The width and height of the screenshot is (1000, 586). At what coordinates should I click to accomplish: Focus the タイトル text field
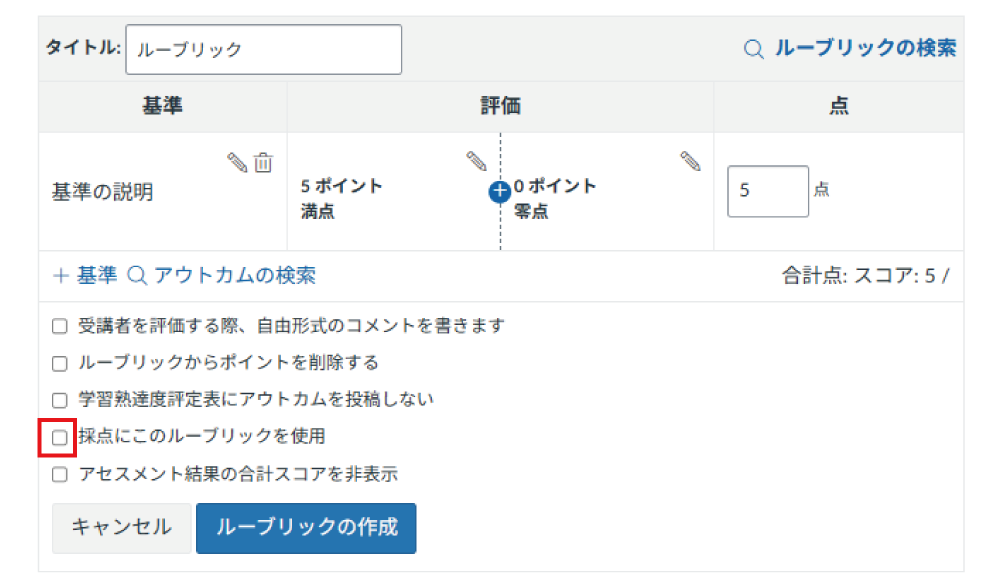pyautogui.click(x=263, y=50)
